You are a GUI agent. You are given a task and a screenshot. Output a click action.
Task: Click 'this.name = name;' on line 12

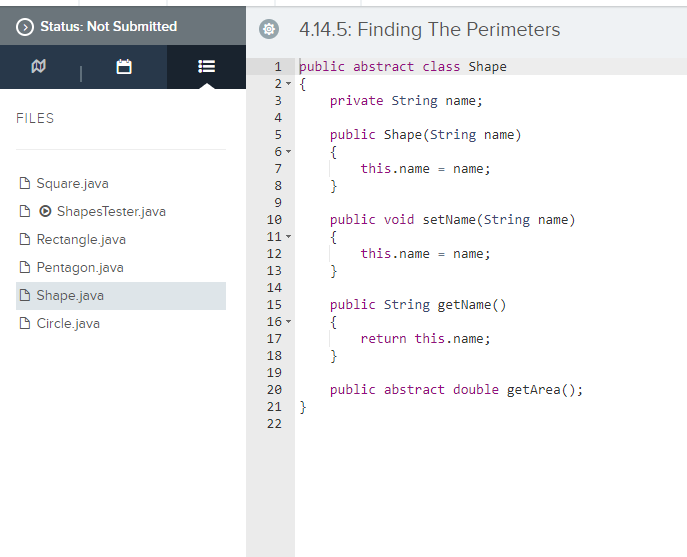pyautogui.click(x=425, y=254)
